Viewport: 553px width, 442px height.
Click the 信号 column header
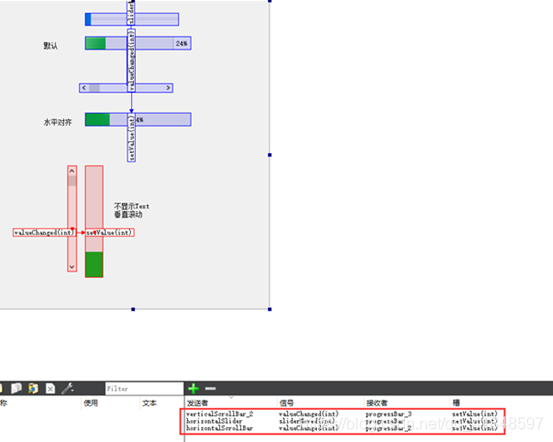coord(286,403)
